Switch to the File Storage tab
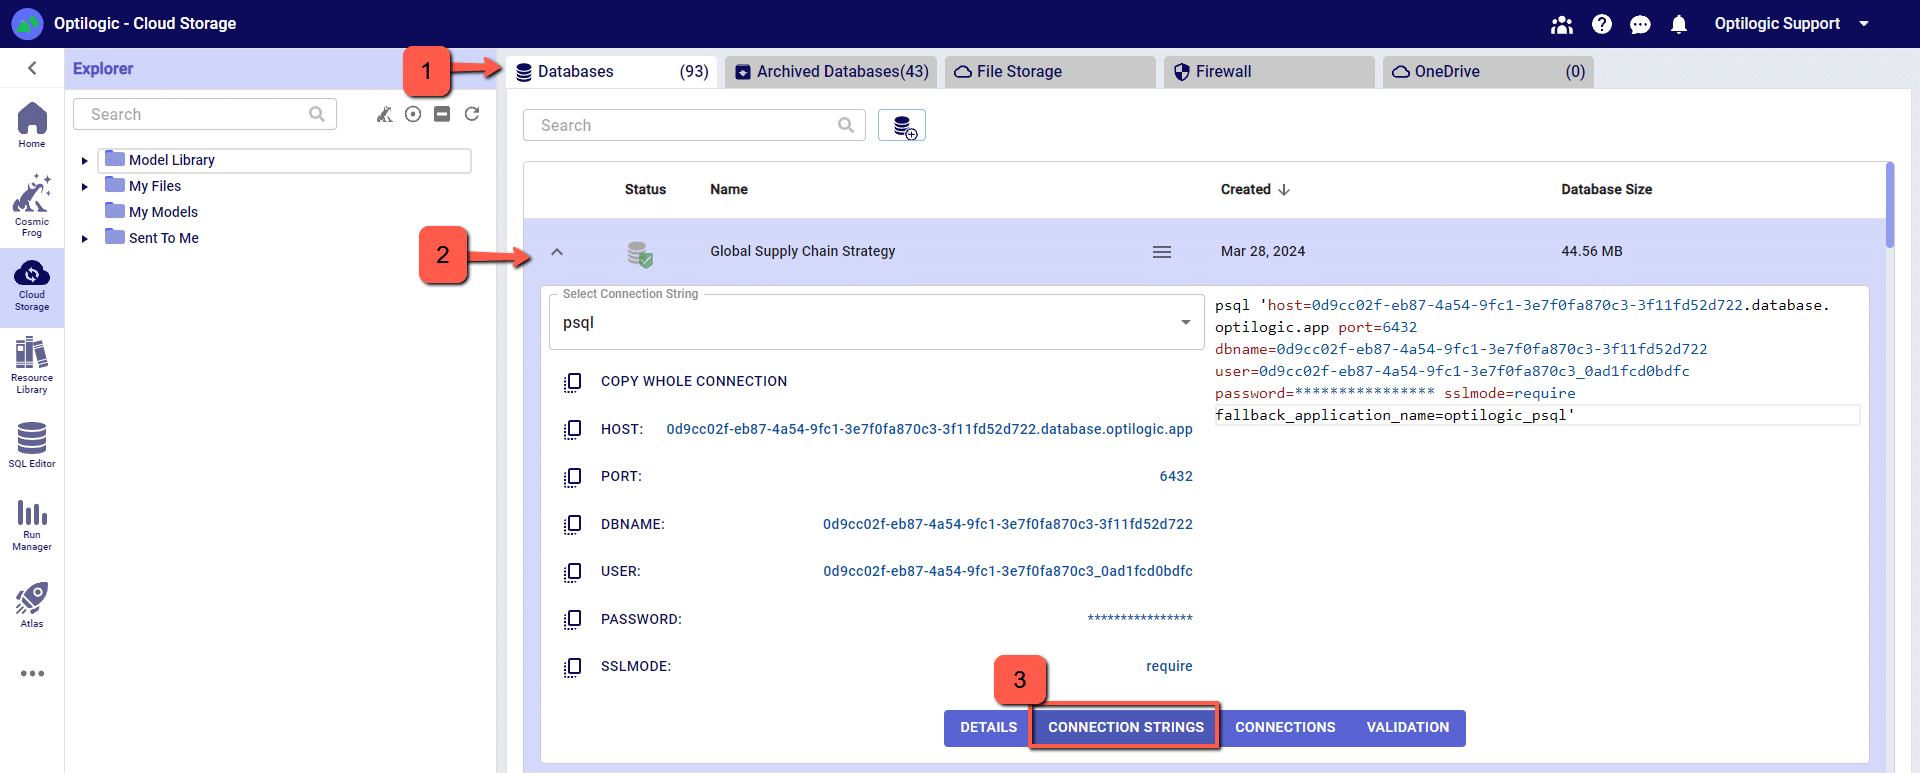This screenshot has width=1920, height=773. click(1050, 72)
